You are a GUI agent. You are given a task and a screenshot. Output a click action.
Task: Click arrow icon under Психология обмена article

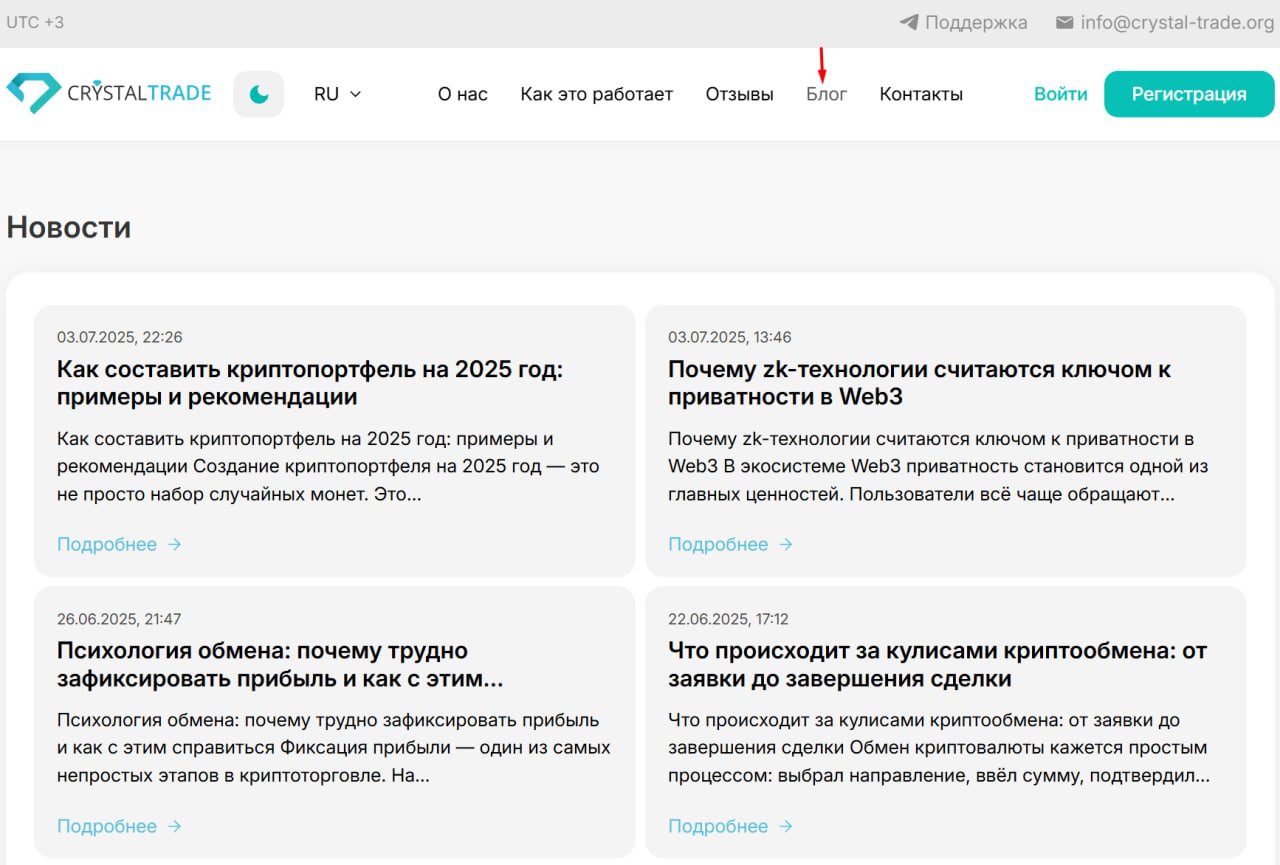pyautogui.click(x=174, y=826)
